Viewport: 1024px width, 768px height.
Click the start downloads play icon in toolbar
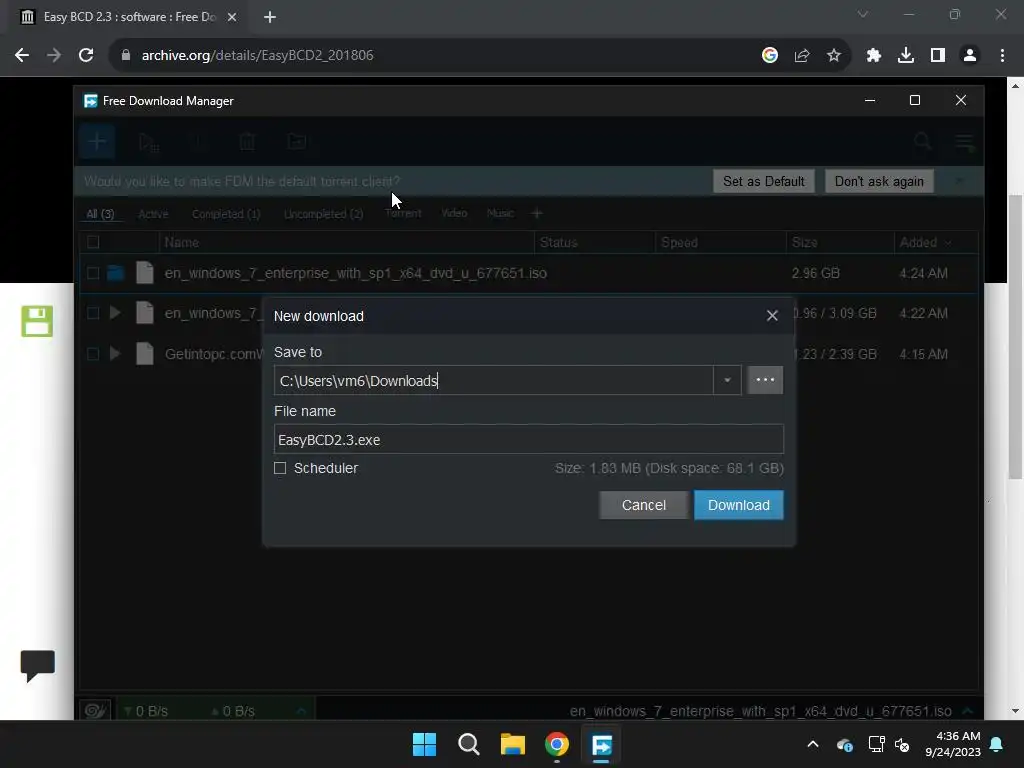pos(148,142)
